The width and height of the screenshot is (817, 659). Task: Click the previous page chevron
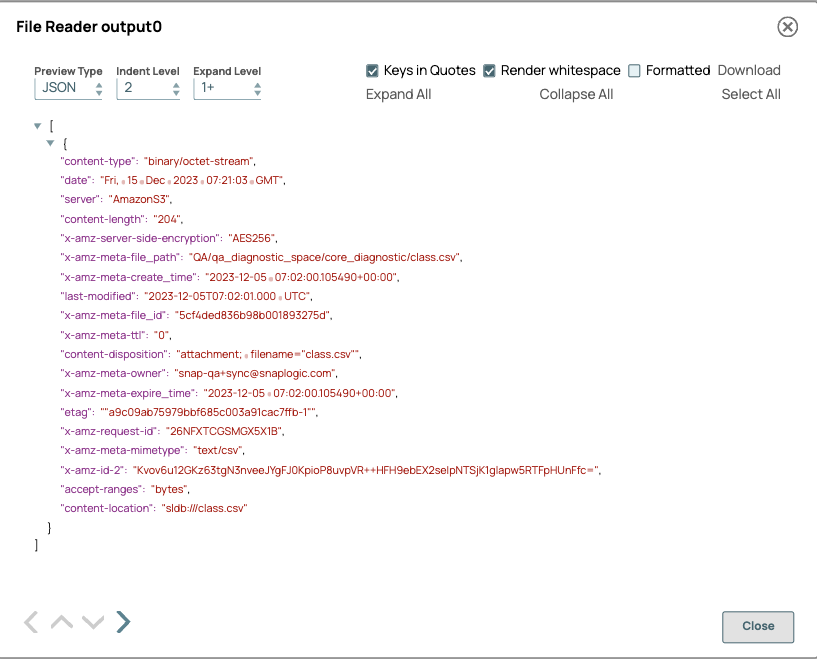30,621
